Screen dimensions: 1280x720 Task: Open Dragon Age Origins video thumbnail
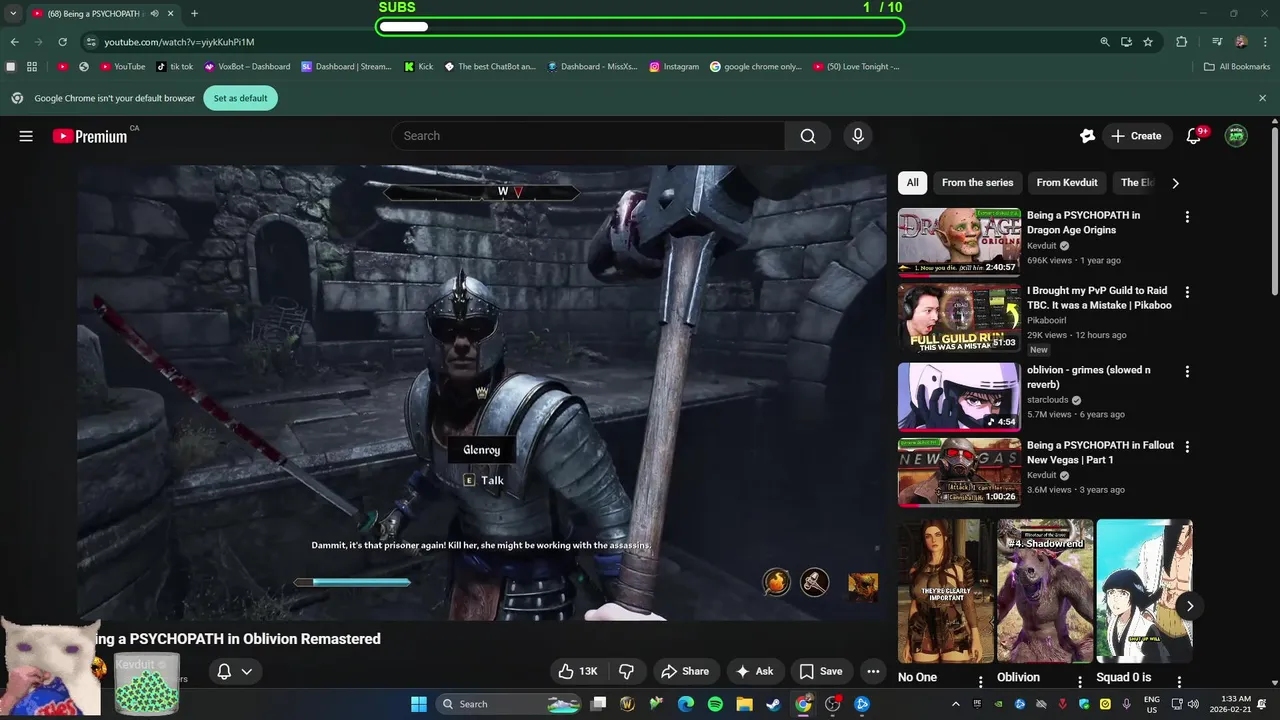pyautogui.click(x=959, y=241)
